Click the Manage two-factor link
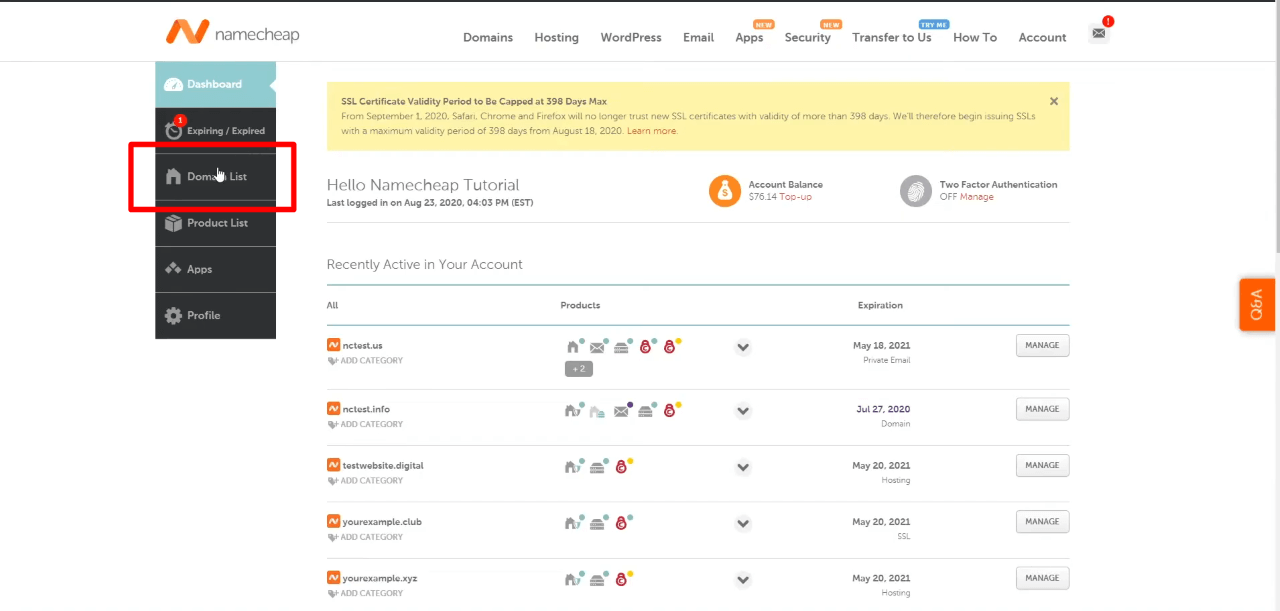 pos(977,197)
